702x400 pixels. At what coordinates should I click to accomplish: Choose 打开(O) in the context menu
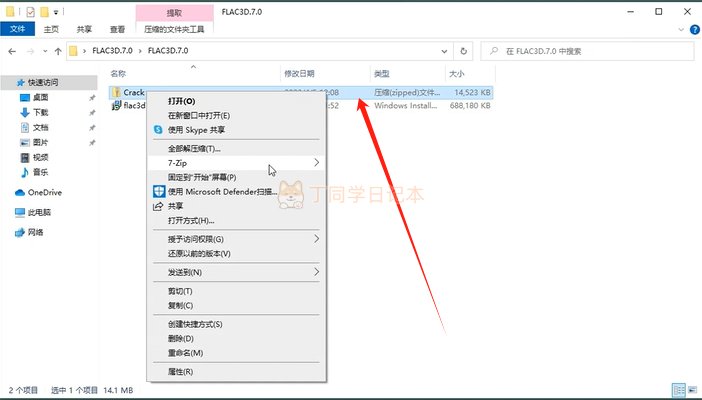[x=236, y=101]
